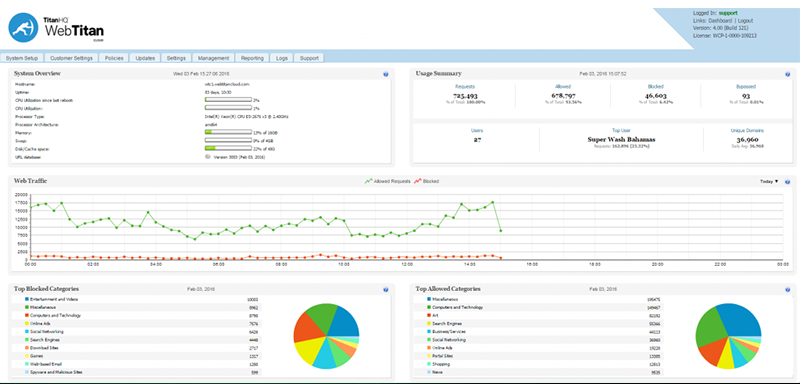The height and width of the screenshot is (384, 800).
Task: Open help for Top Blocked Categories panel
Action: [386, 290]
